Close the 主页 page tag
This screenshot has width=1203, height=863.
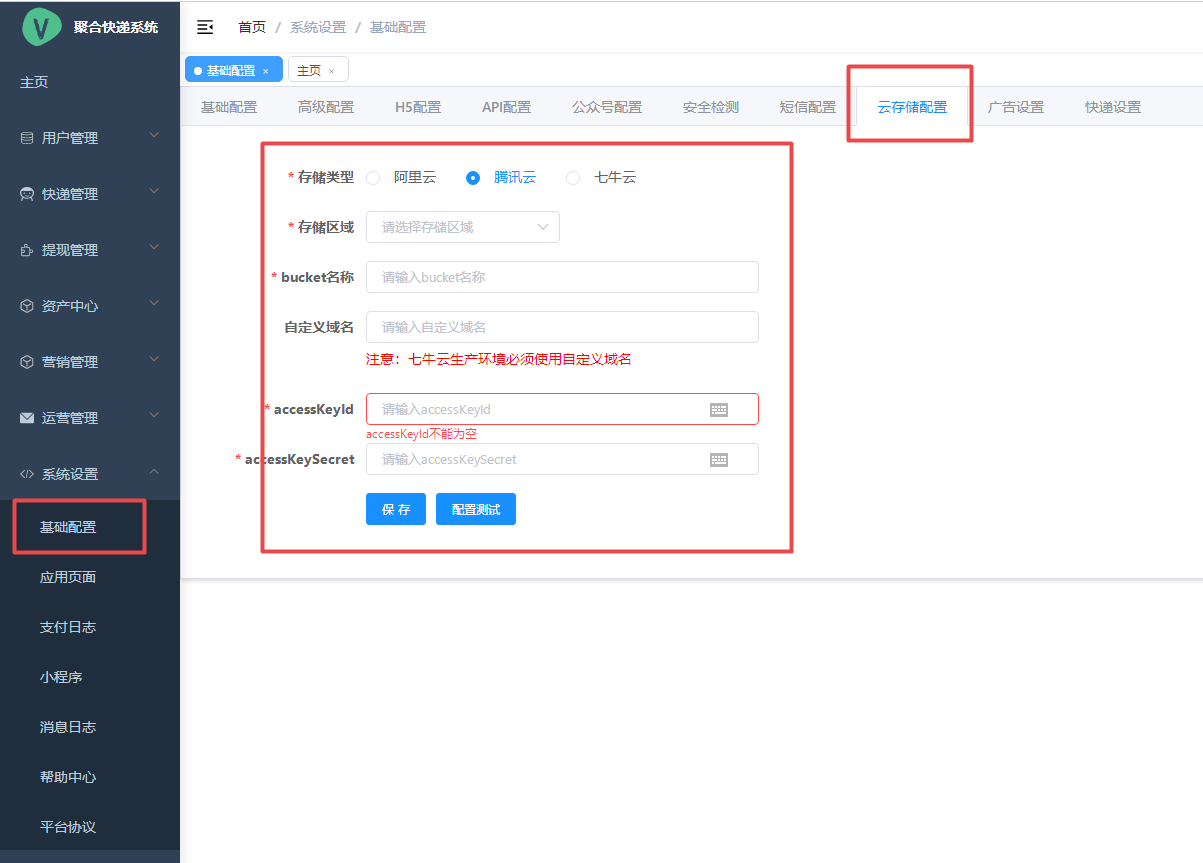[331, 71]
